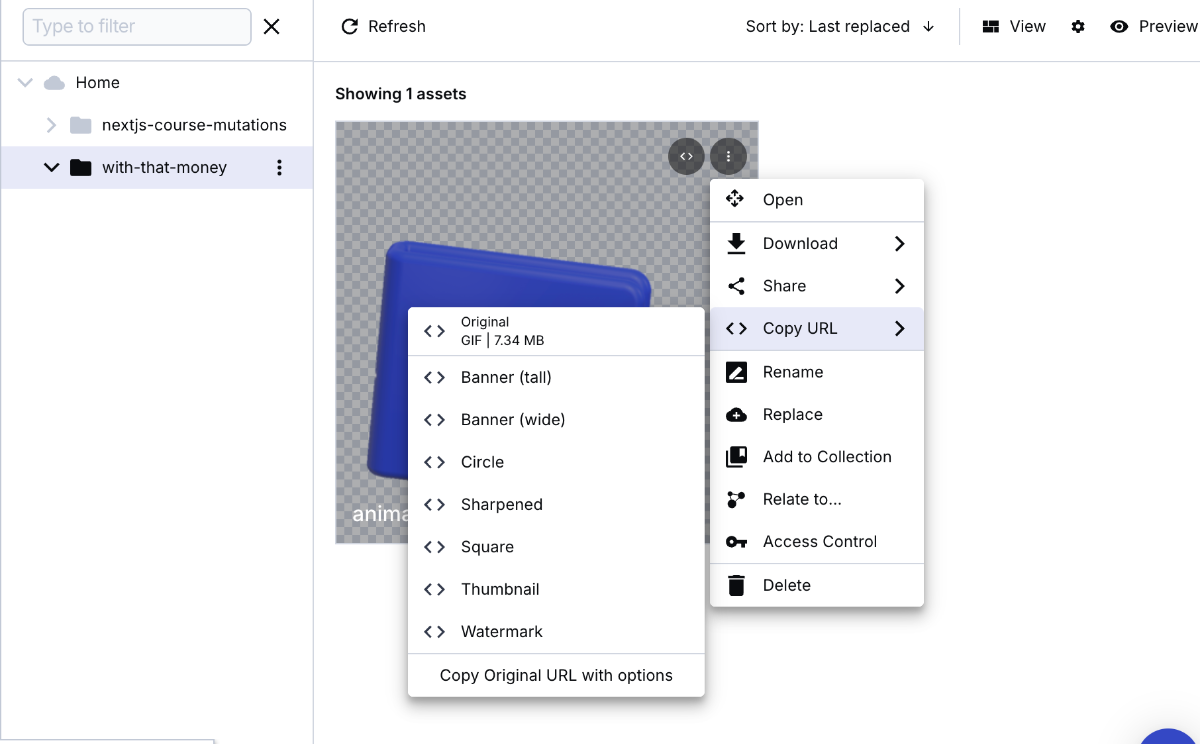1200x744 pixels.
Task: Select Copy Original URL with options
Action: coord(556,676)
